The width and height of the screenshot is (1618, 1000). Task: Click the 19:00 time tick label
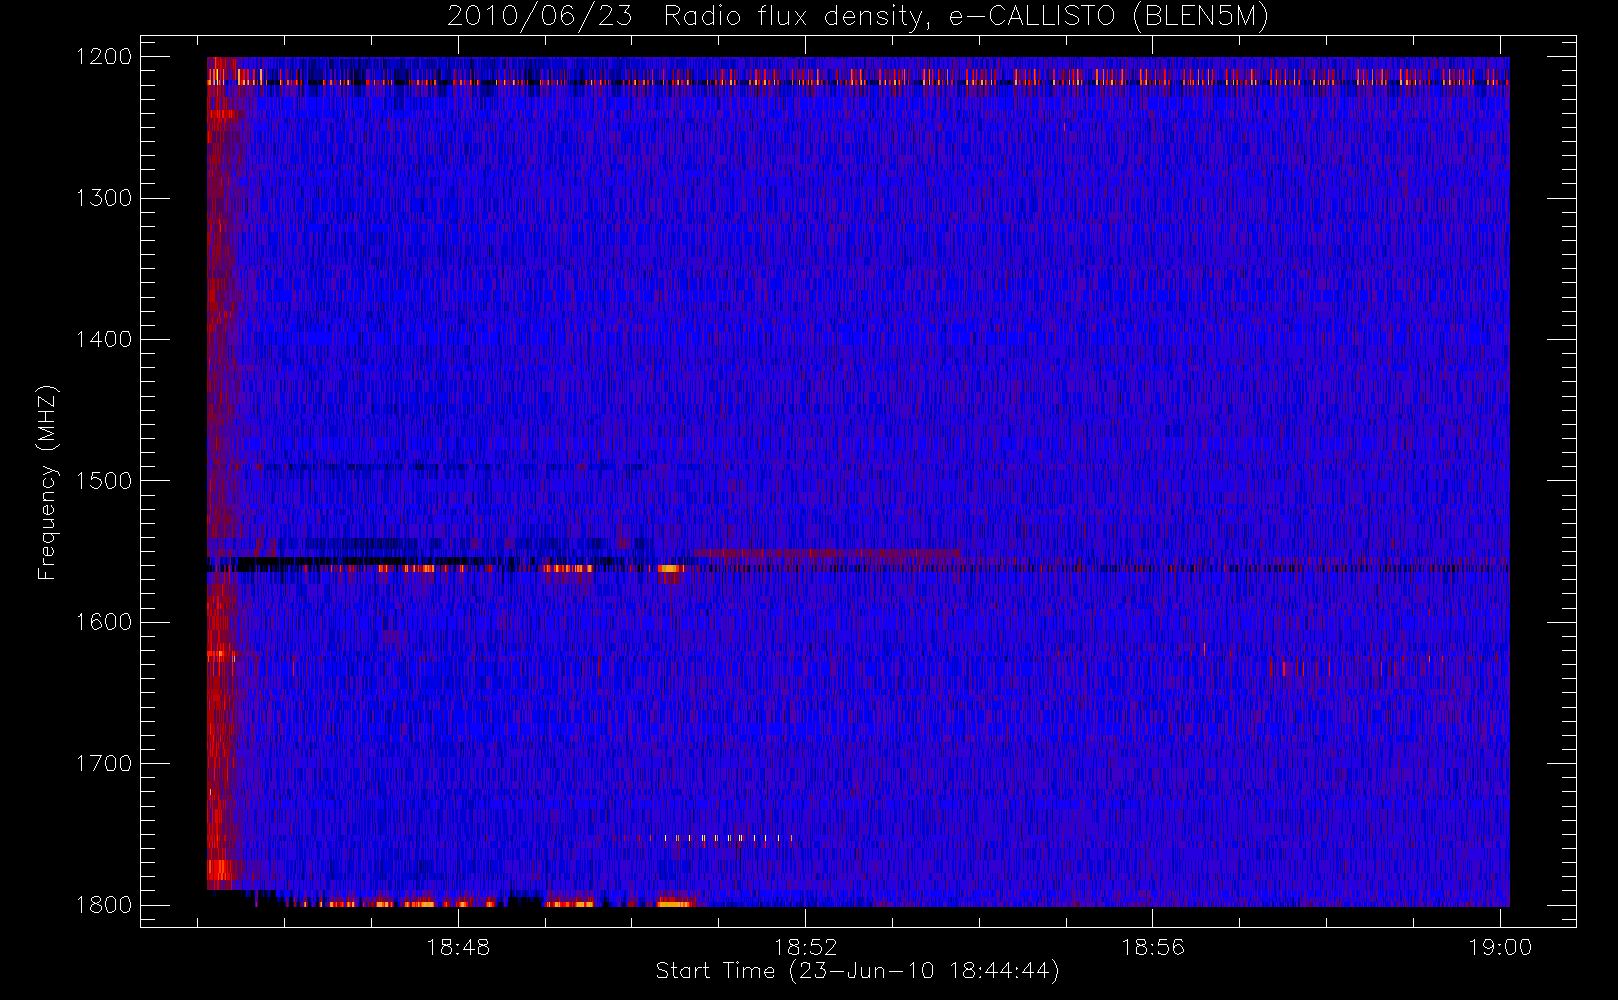pos(1500,947)
